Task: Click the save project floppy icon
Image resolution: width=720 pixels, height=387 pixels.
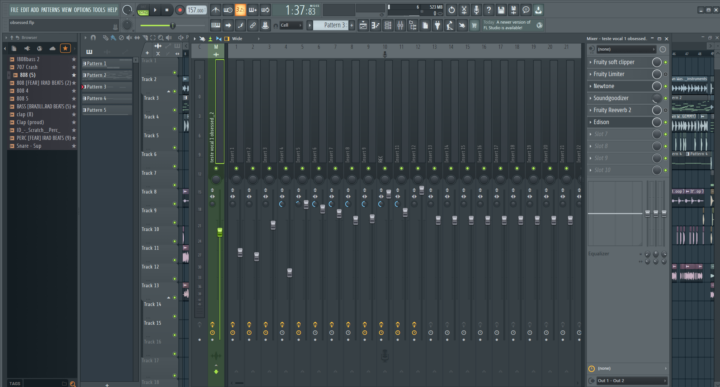Action: [x=501, y=10]
